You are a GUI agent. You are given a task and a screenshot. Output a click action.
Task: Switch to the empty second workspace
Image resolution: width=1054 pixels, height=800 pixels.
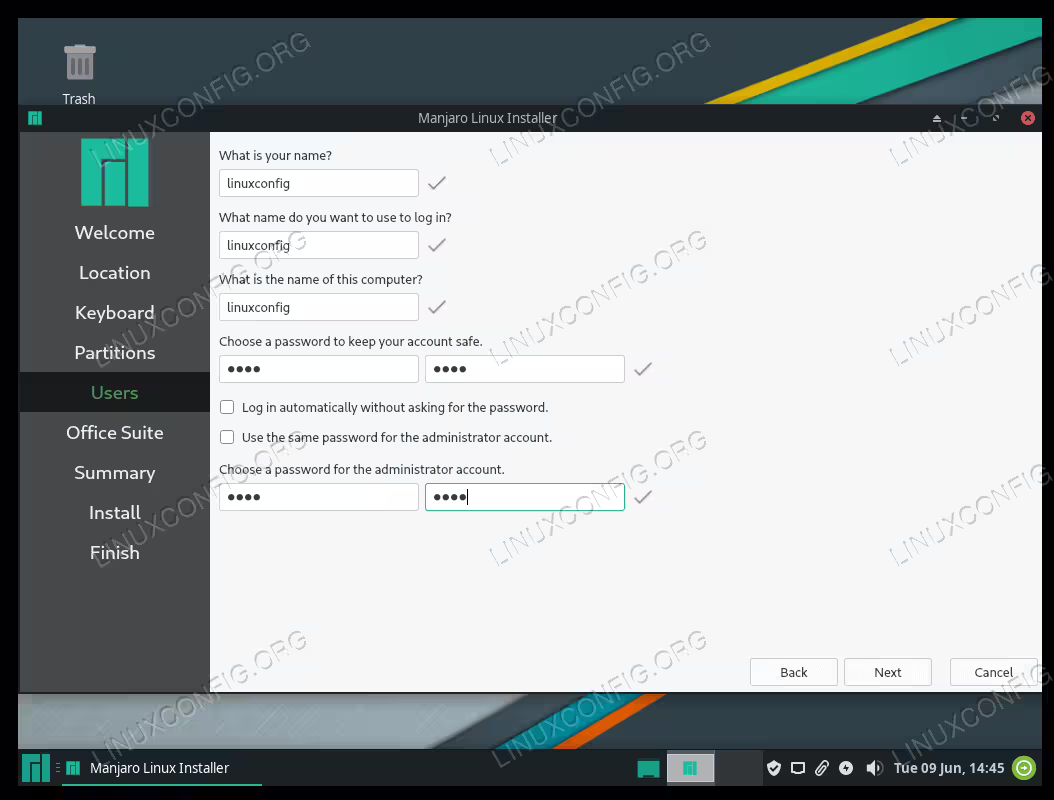pyautogui.click(x=737, y=768)
